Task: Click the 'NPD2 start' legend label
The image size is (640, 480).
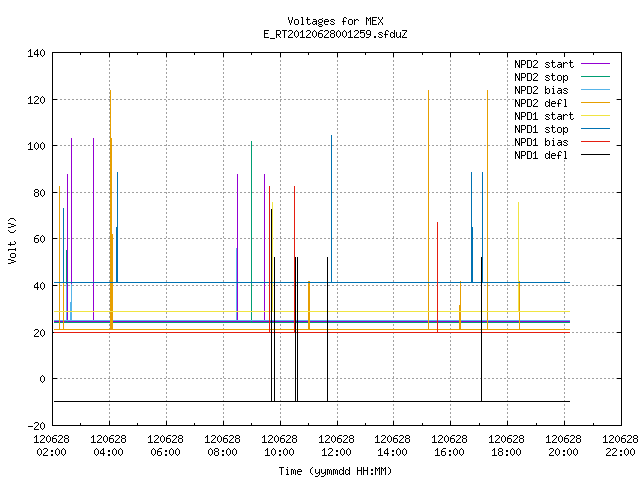Action: click(x=544, y=64)
